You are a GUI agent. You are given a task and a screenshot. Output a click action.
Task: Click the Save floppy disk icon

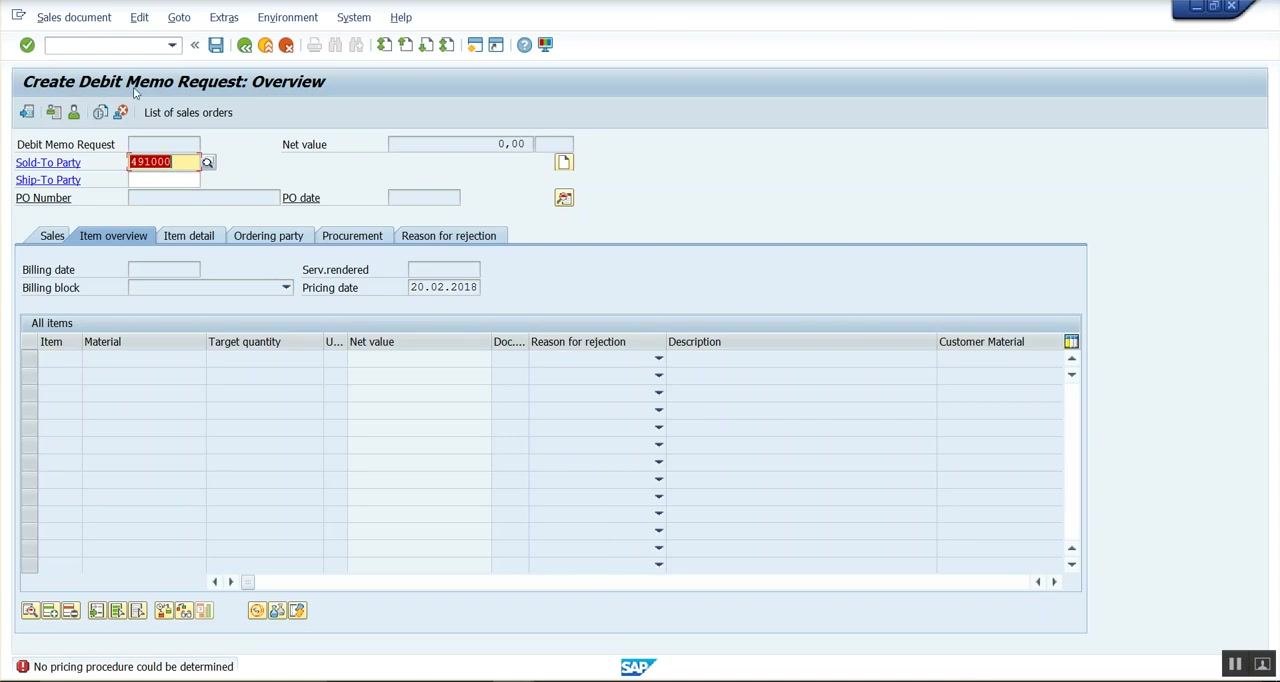[x=216, y=45]
